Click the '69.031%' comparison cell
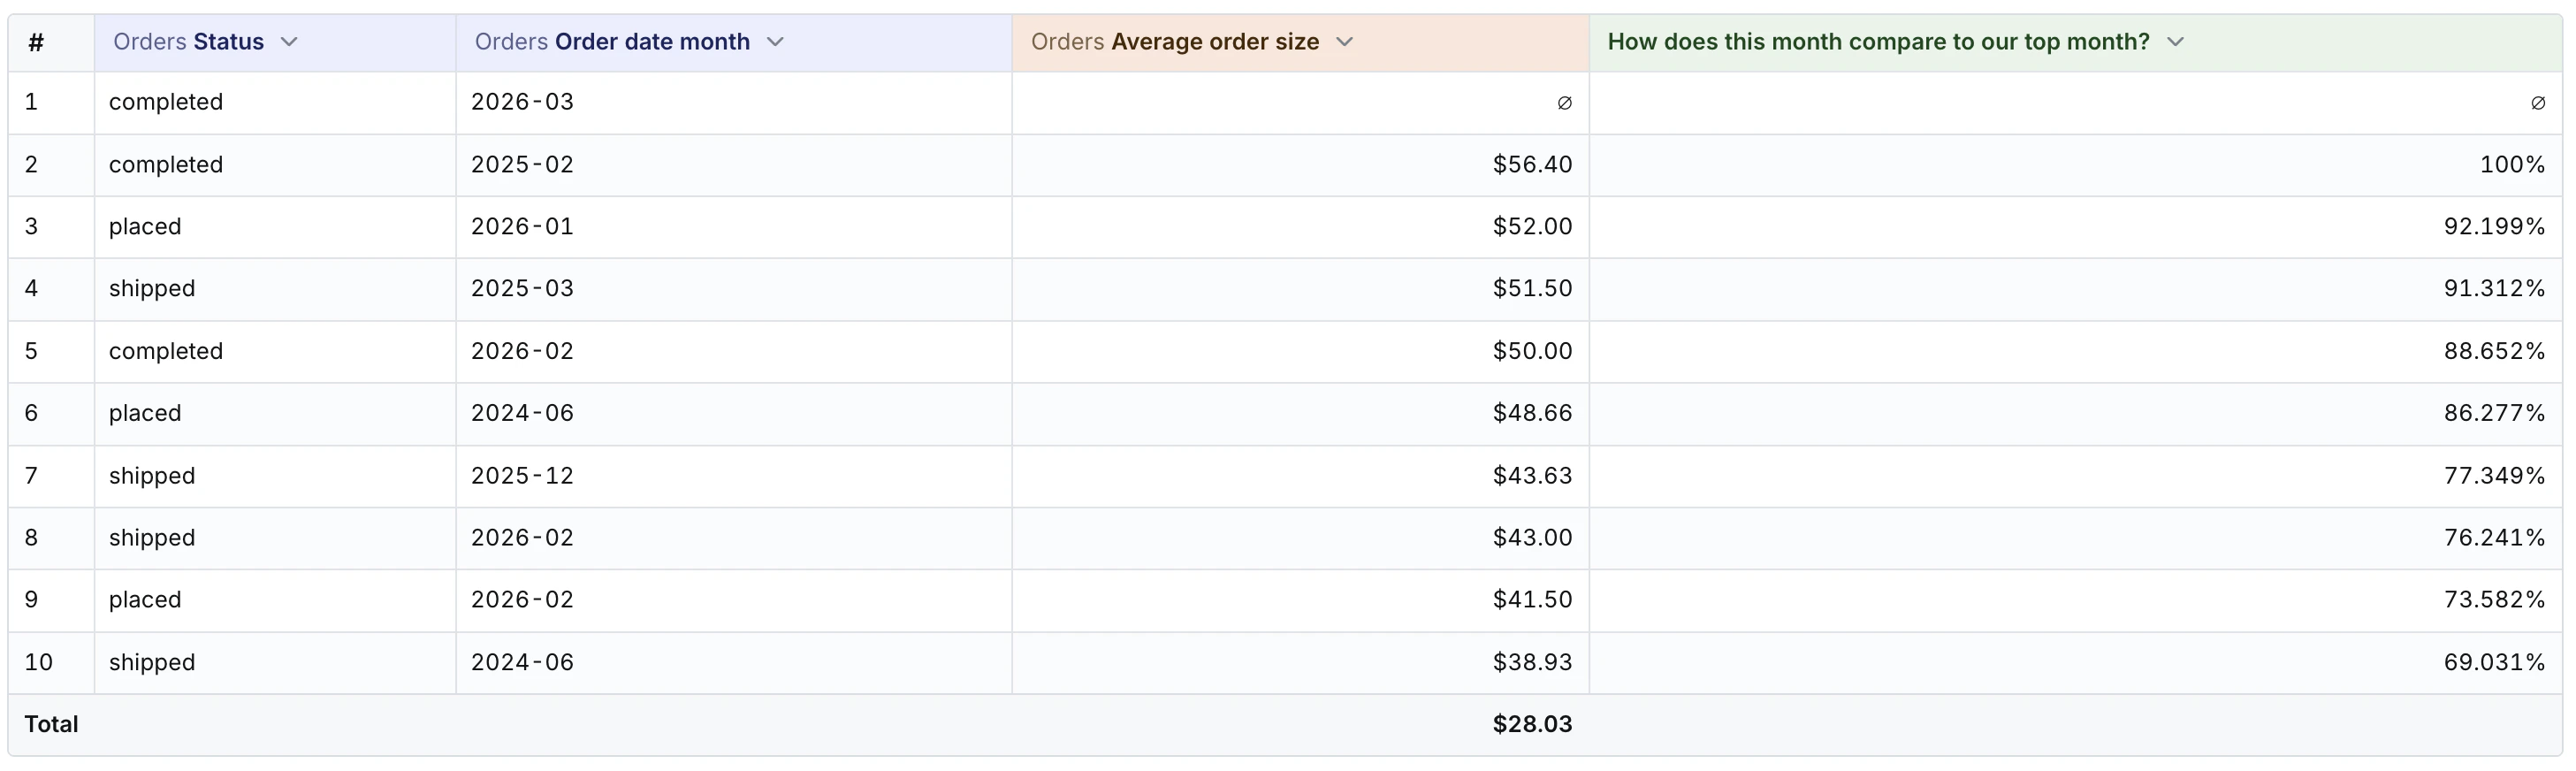 click(2076, 663)
